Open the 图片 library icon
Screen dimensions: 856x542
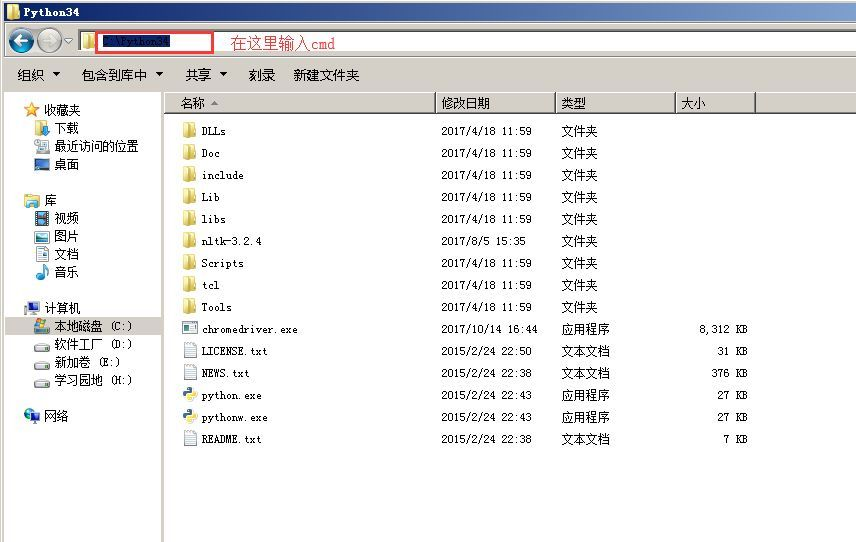tap(42, 236)
